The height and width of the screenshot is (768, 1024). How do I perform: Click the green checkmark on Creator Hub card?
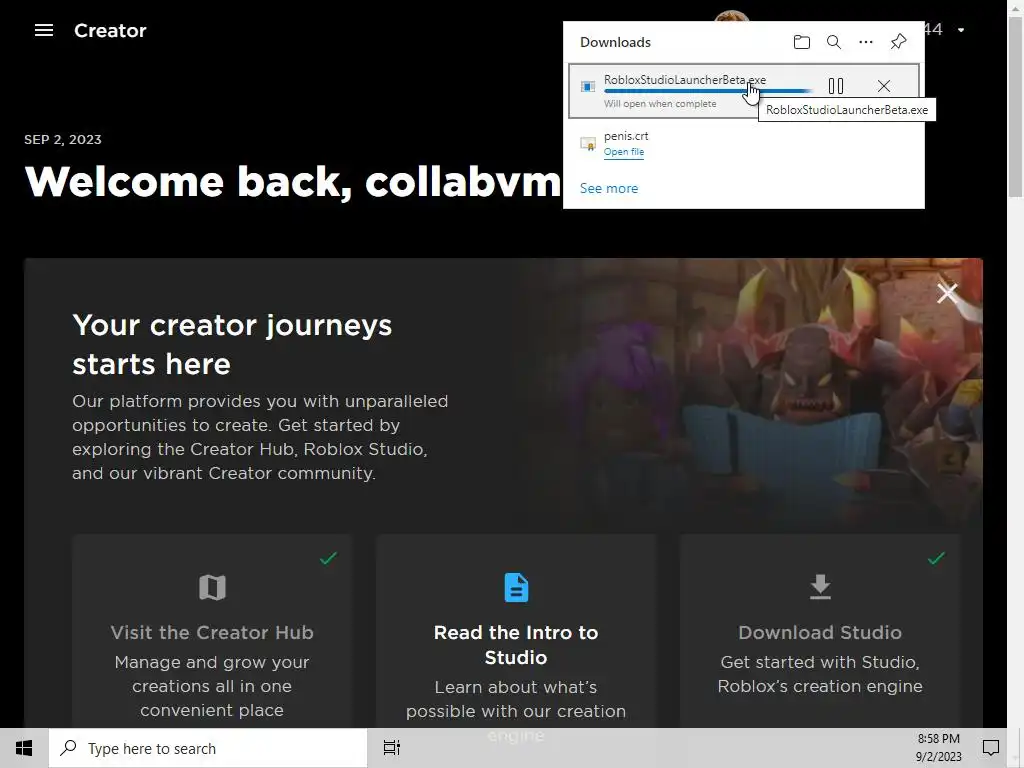point(328,558)
